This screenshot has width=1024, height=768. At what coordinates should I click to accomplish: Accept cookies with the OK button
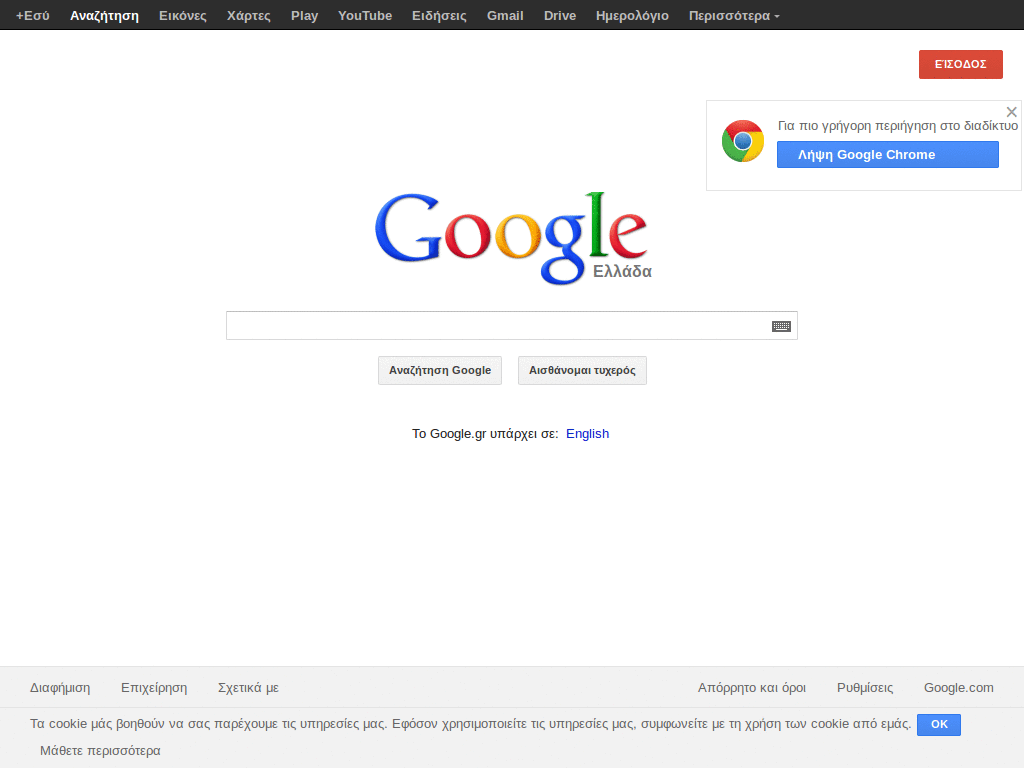[x=939, y=724]
